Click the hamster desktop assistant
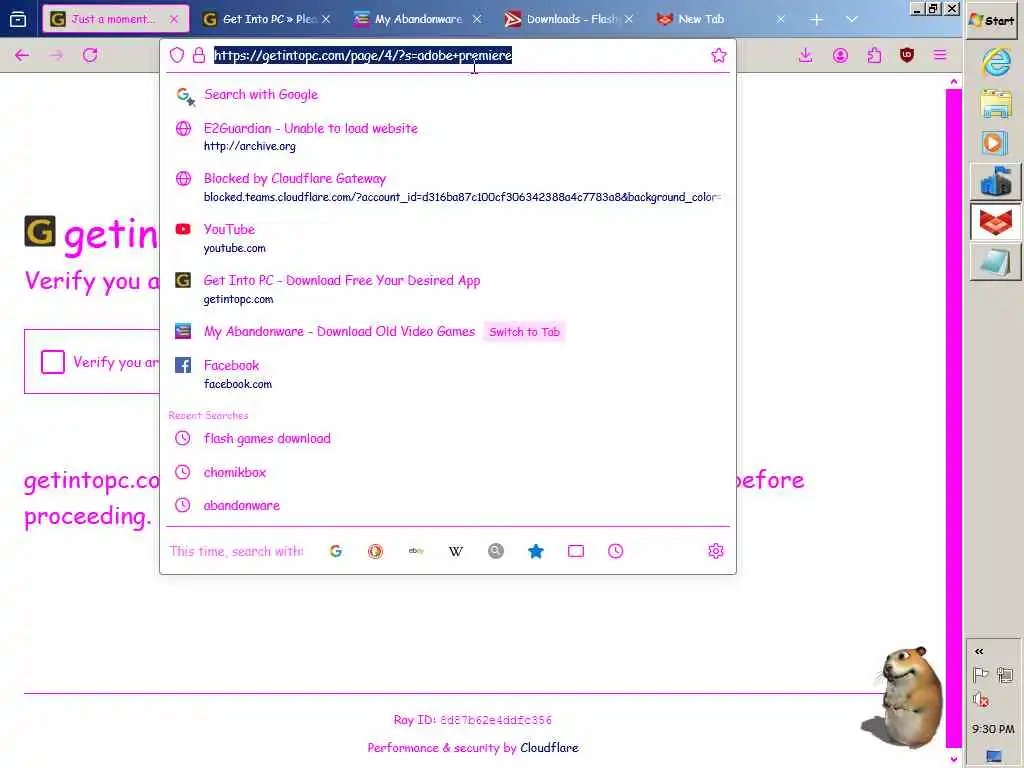The width and height of the screenshot is (1024, 768). pyautogui.click(x=906, y=696)
